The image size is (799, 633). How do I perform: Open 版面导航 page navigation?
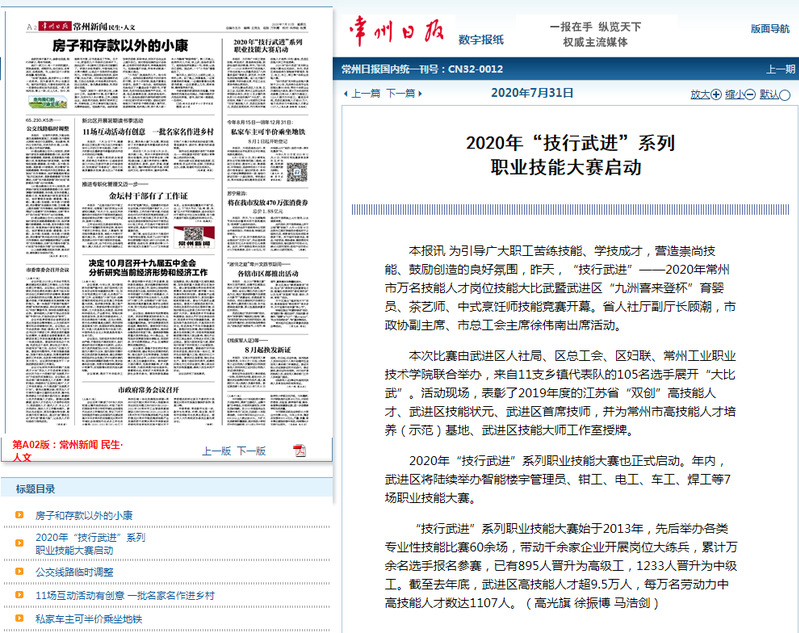[769, 29]
